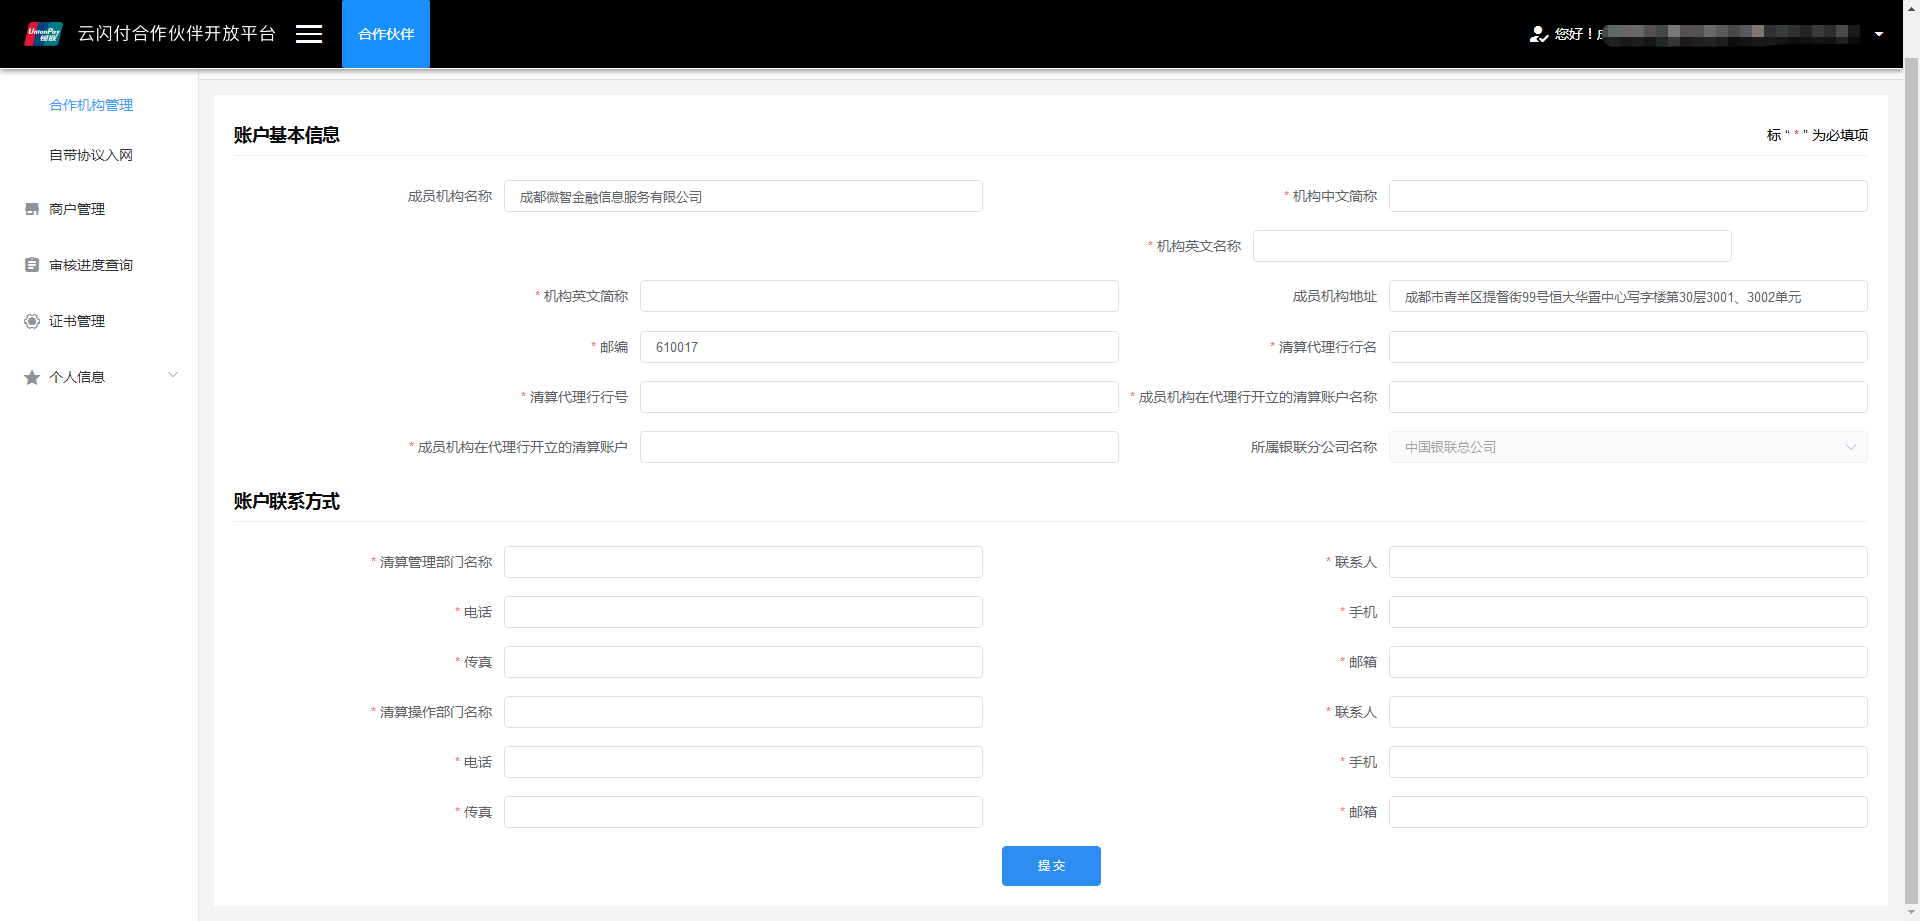This screenshot has height=921, width=1920.
Task: Open 合作机构管理 in sidebar
Action: tap(91, 105)
